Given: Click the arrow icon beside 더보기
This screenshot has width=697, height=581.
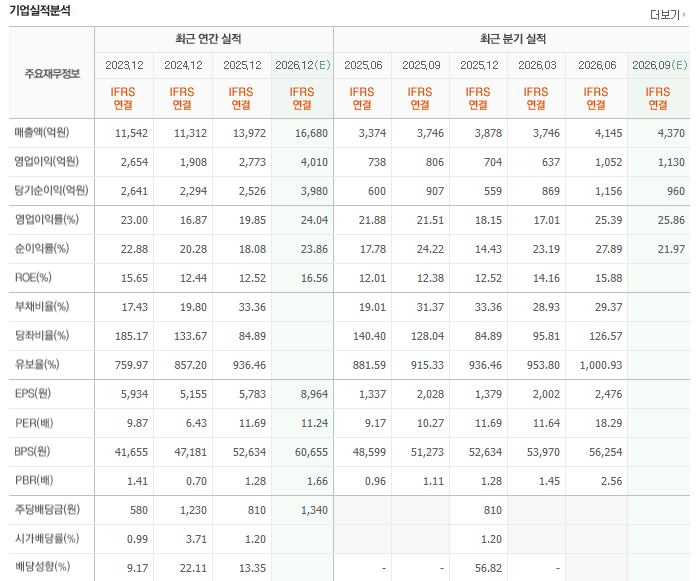Looking at the screenshot, I should (684, 15).
